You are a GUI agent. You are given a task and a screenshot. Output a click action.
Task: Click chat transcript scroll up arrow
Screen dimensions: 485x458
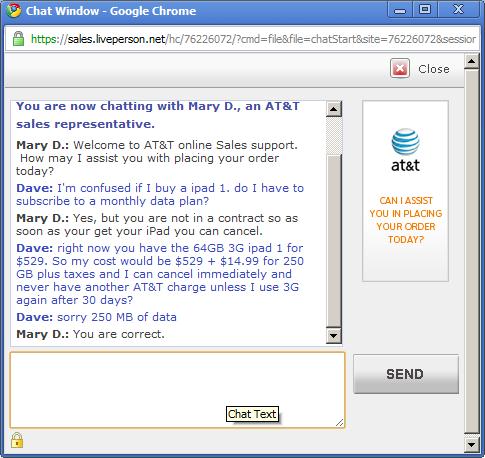tap(334, 109)
